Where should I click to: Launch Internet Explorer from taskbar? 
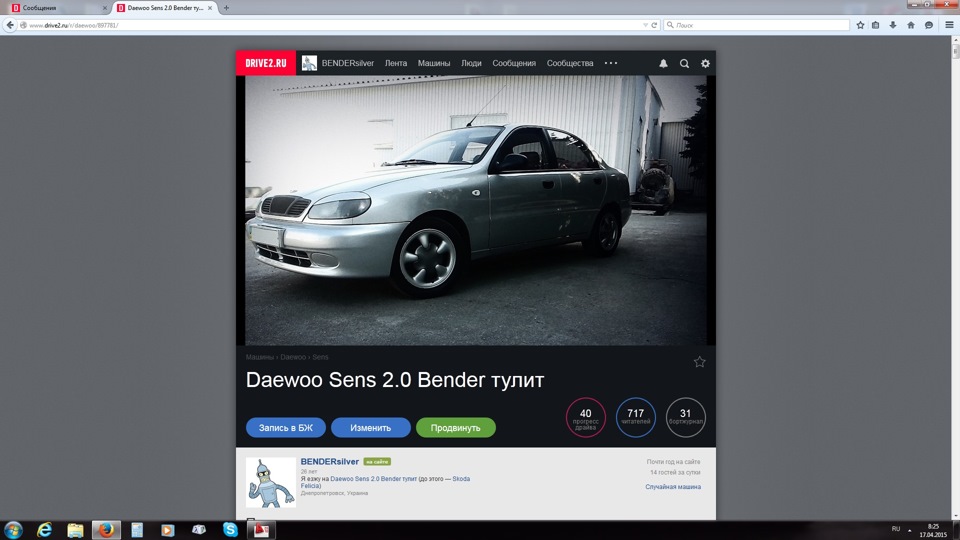point(44,530)
